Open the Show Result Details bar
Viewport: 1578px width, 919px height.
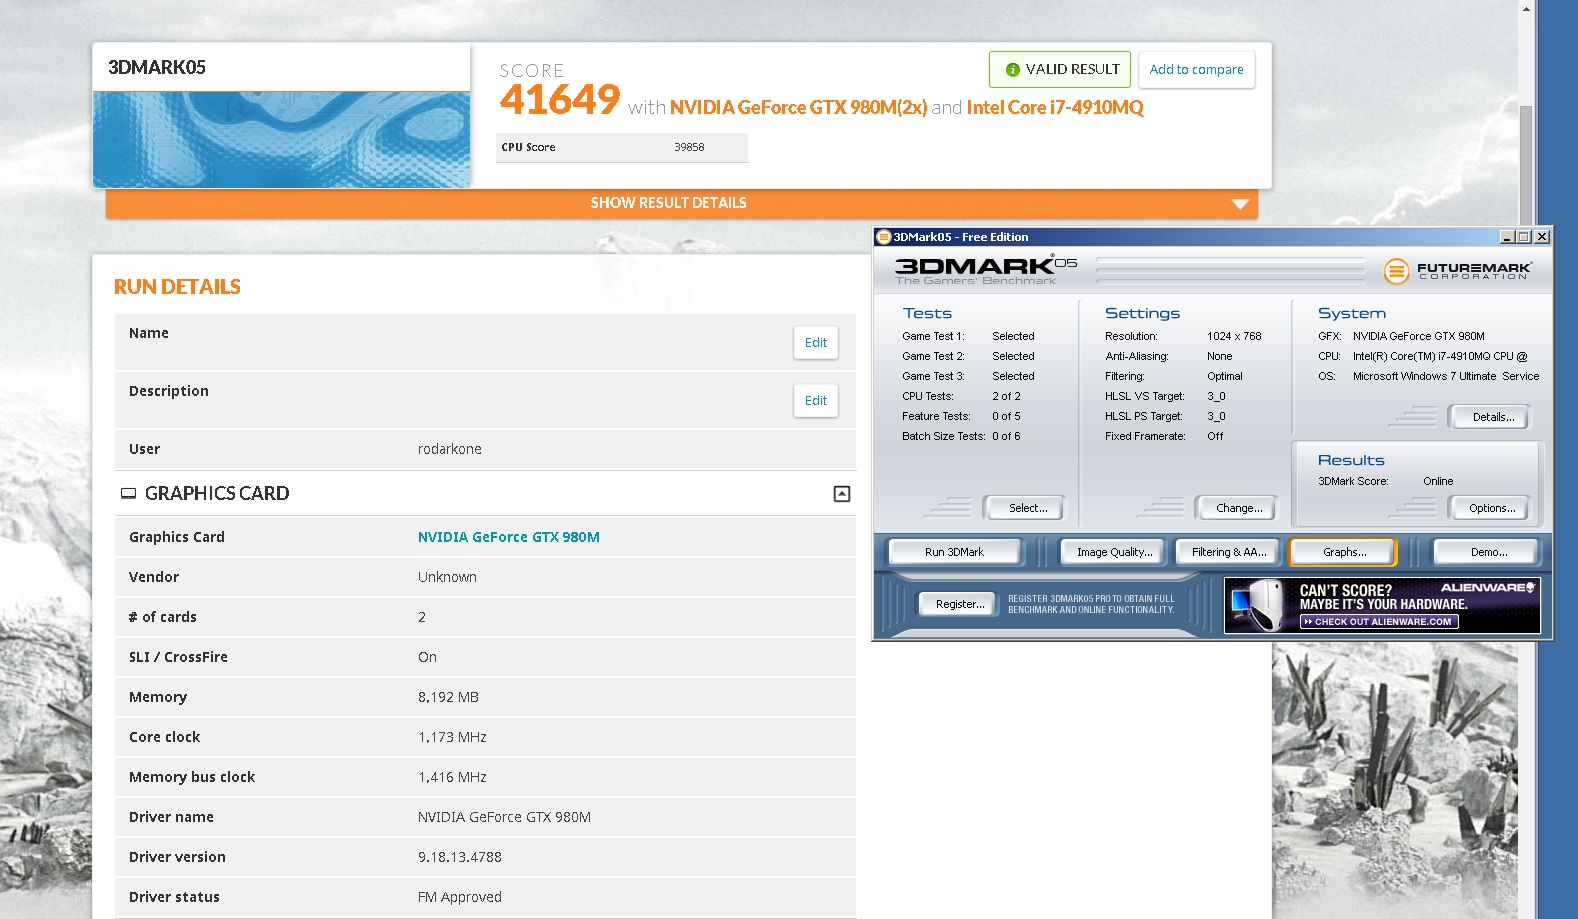681,203
